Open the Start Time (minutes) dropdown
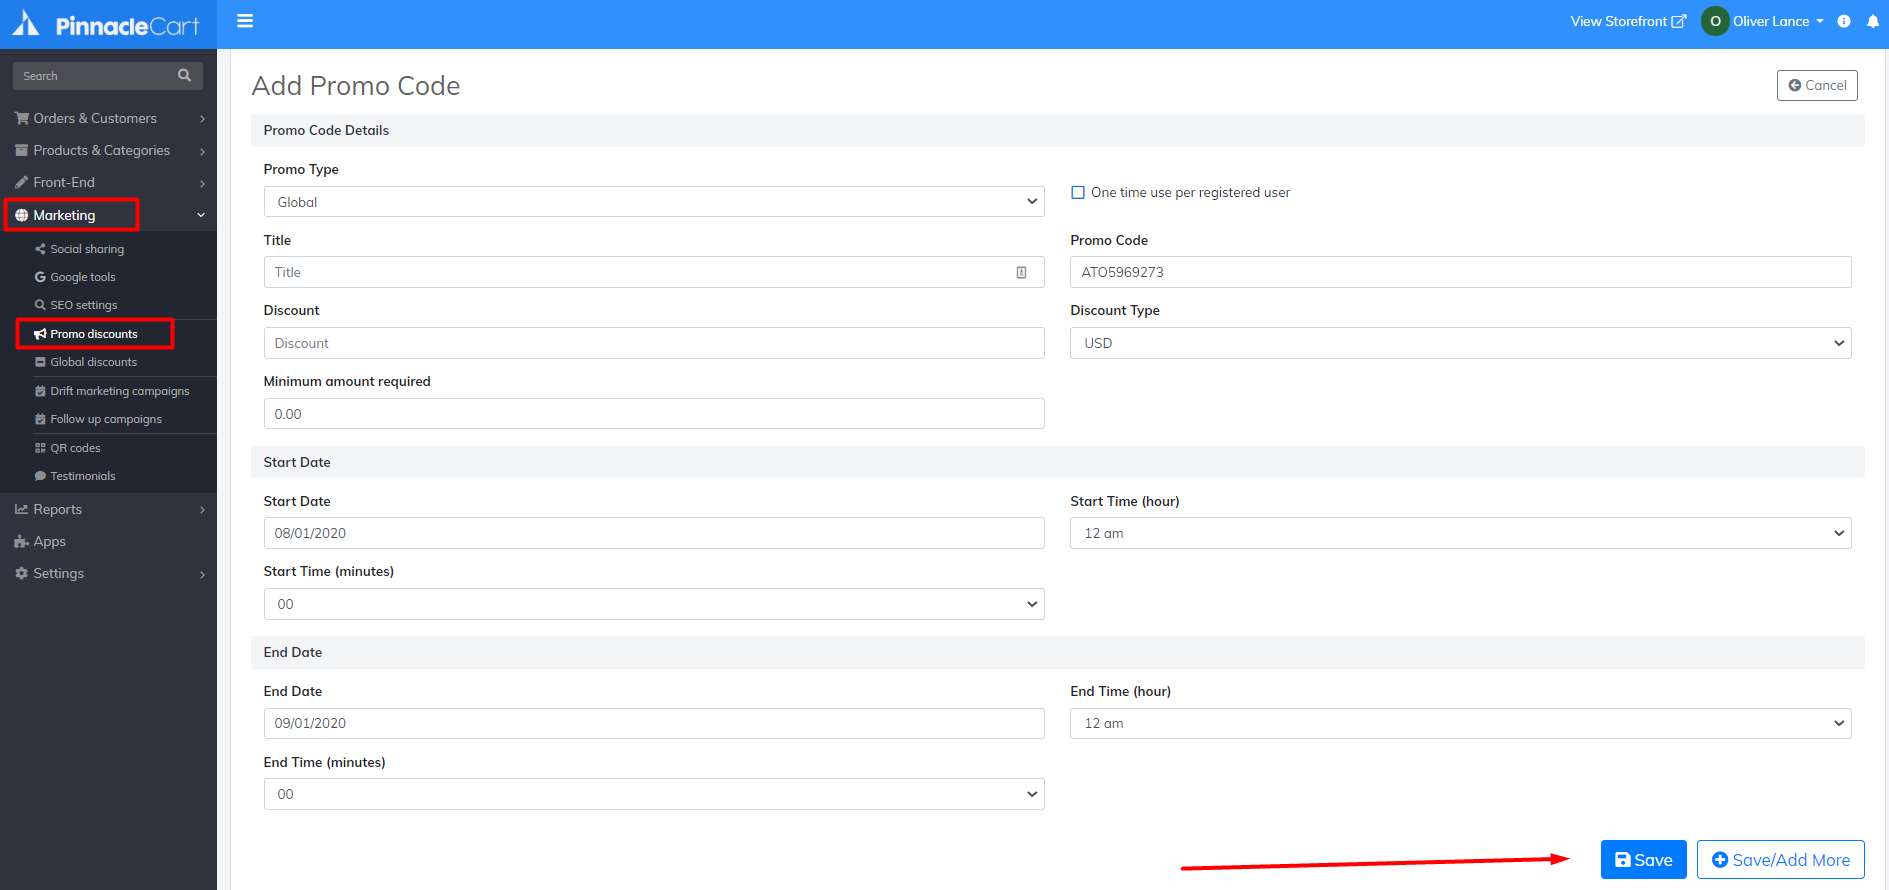The image size is (1889, 890). (654, 604)
